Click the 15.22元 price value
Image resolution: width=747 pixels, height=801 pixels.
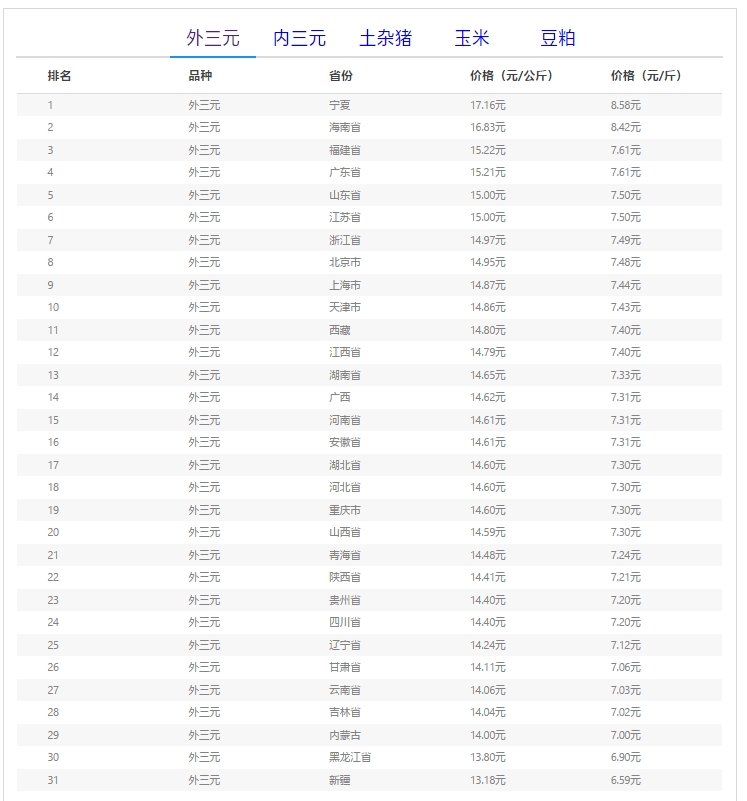[488, 150]
